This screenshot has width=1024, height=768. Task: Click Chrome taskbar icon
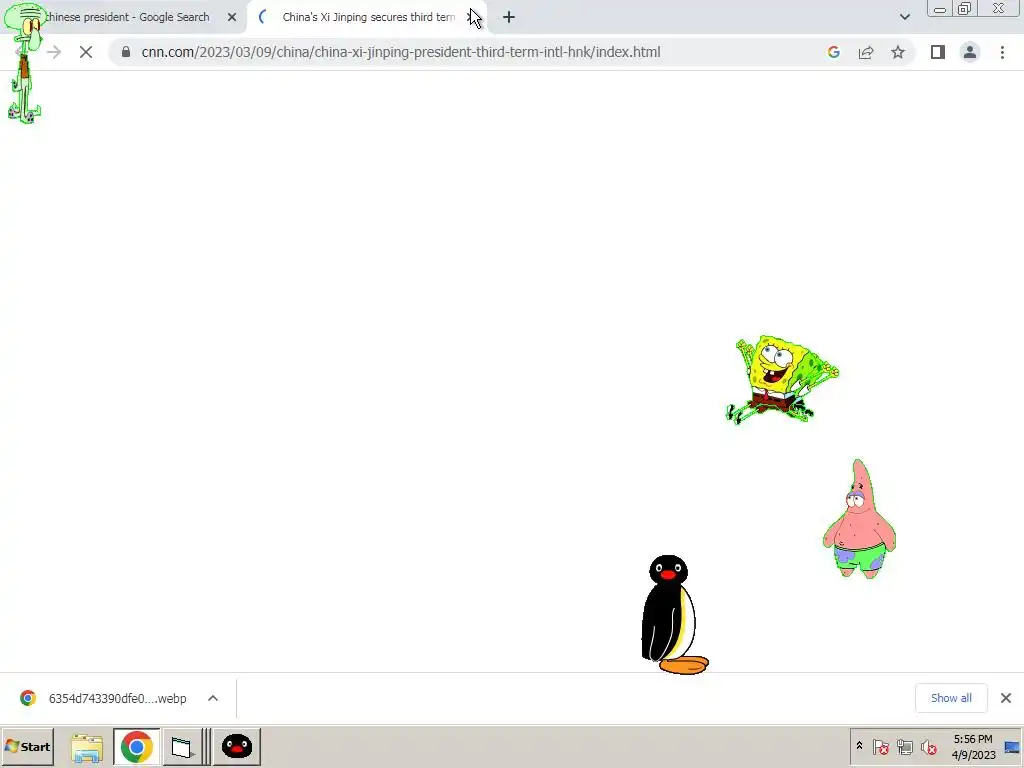pos(136,746)
